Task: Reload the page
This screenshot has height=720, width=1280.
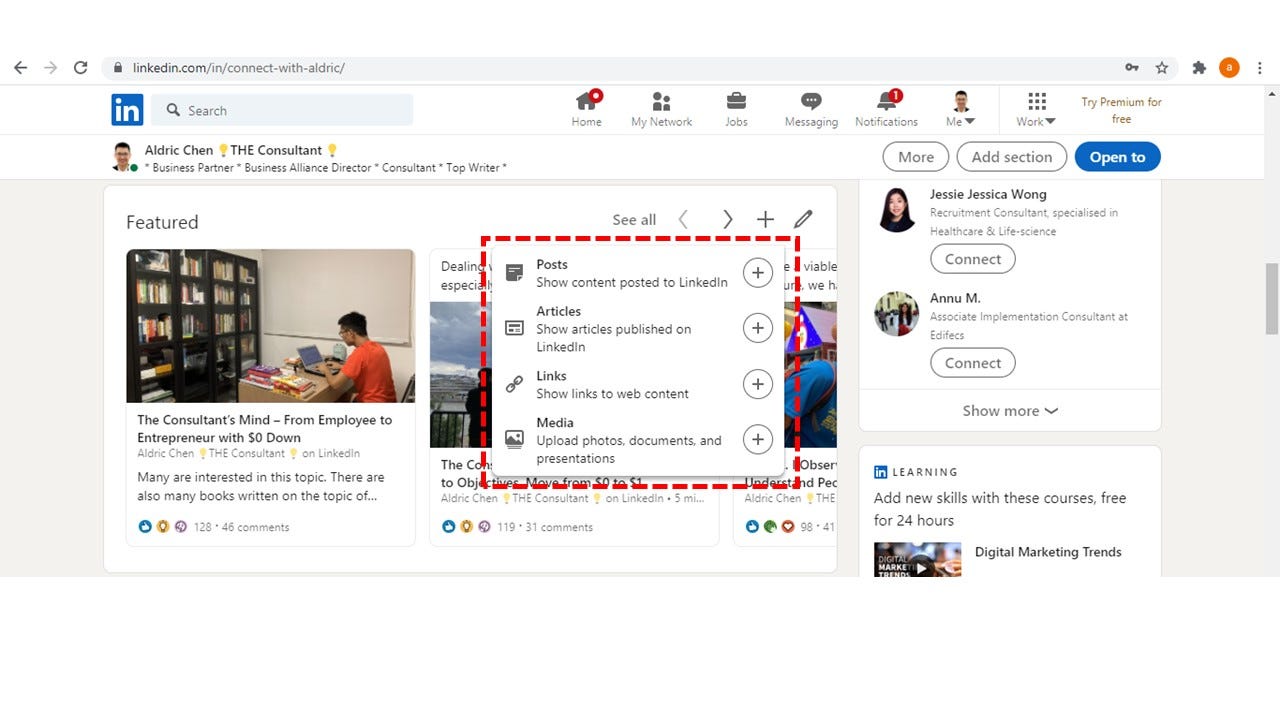Action: coord(80,68)
